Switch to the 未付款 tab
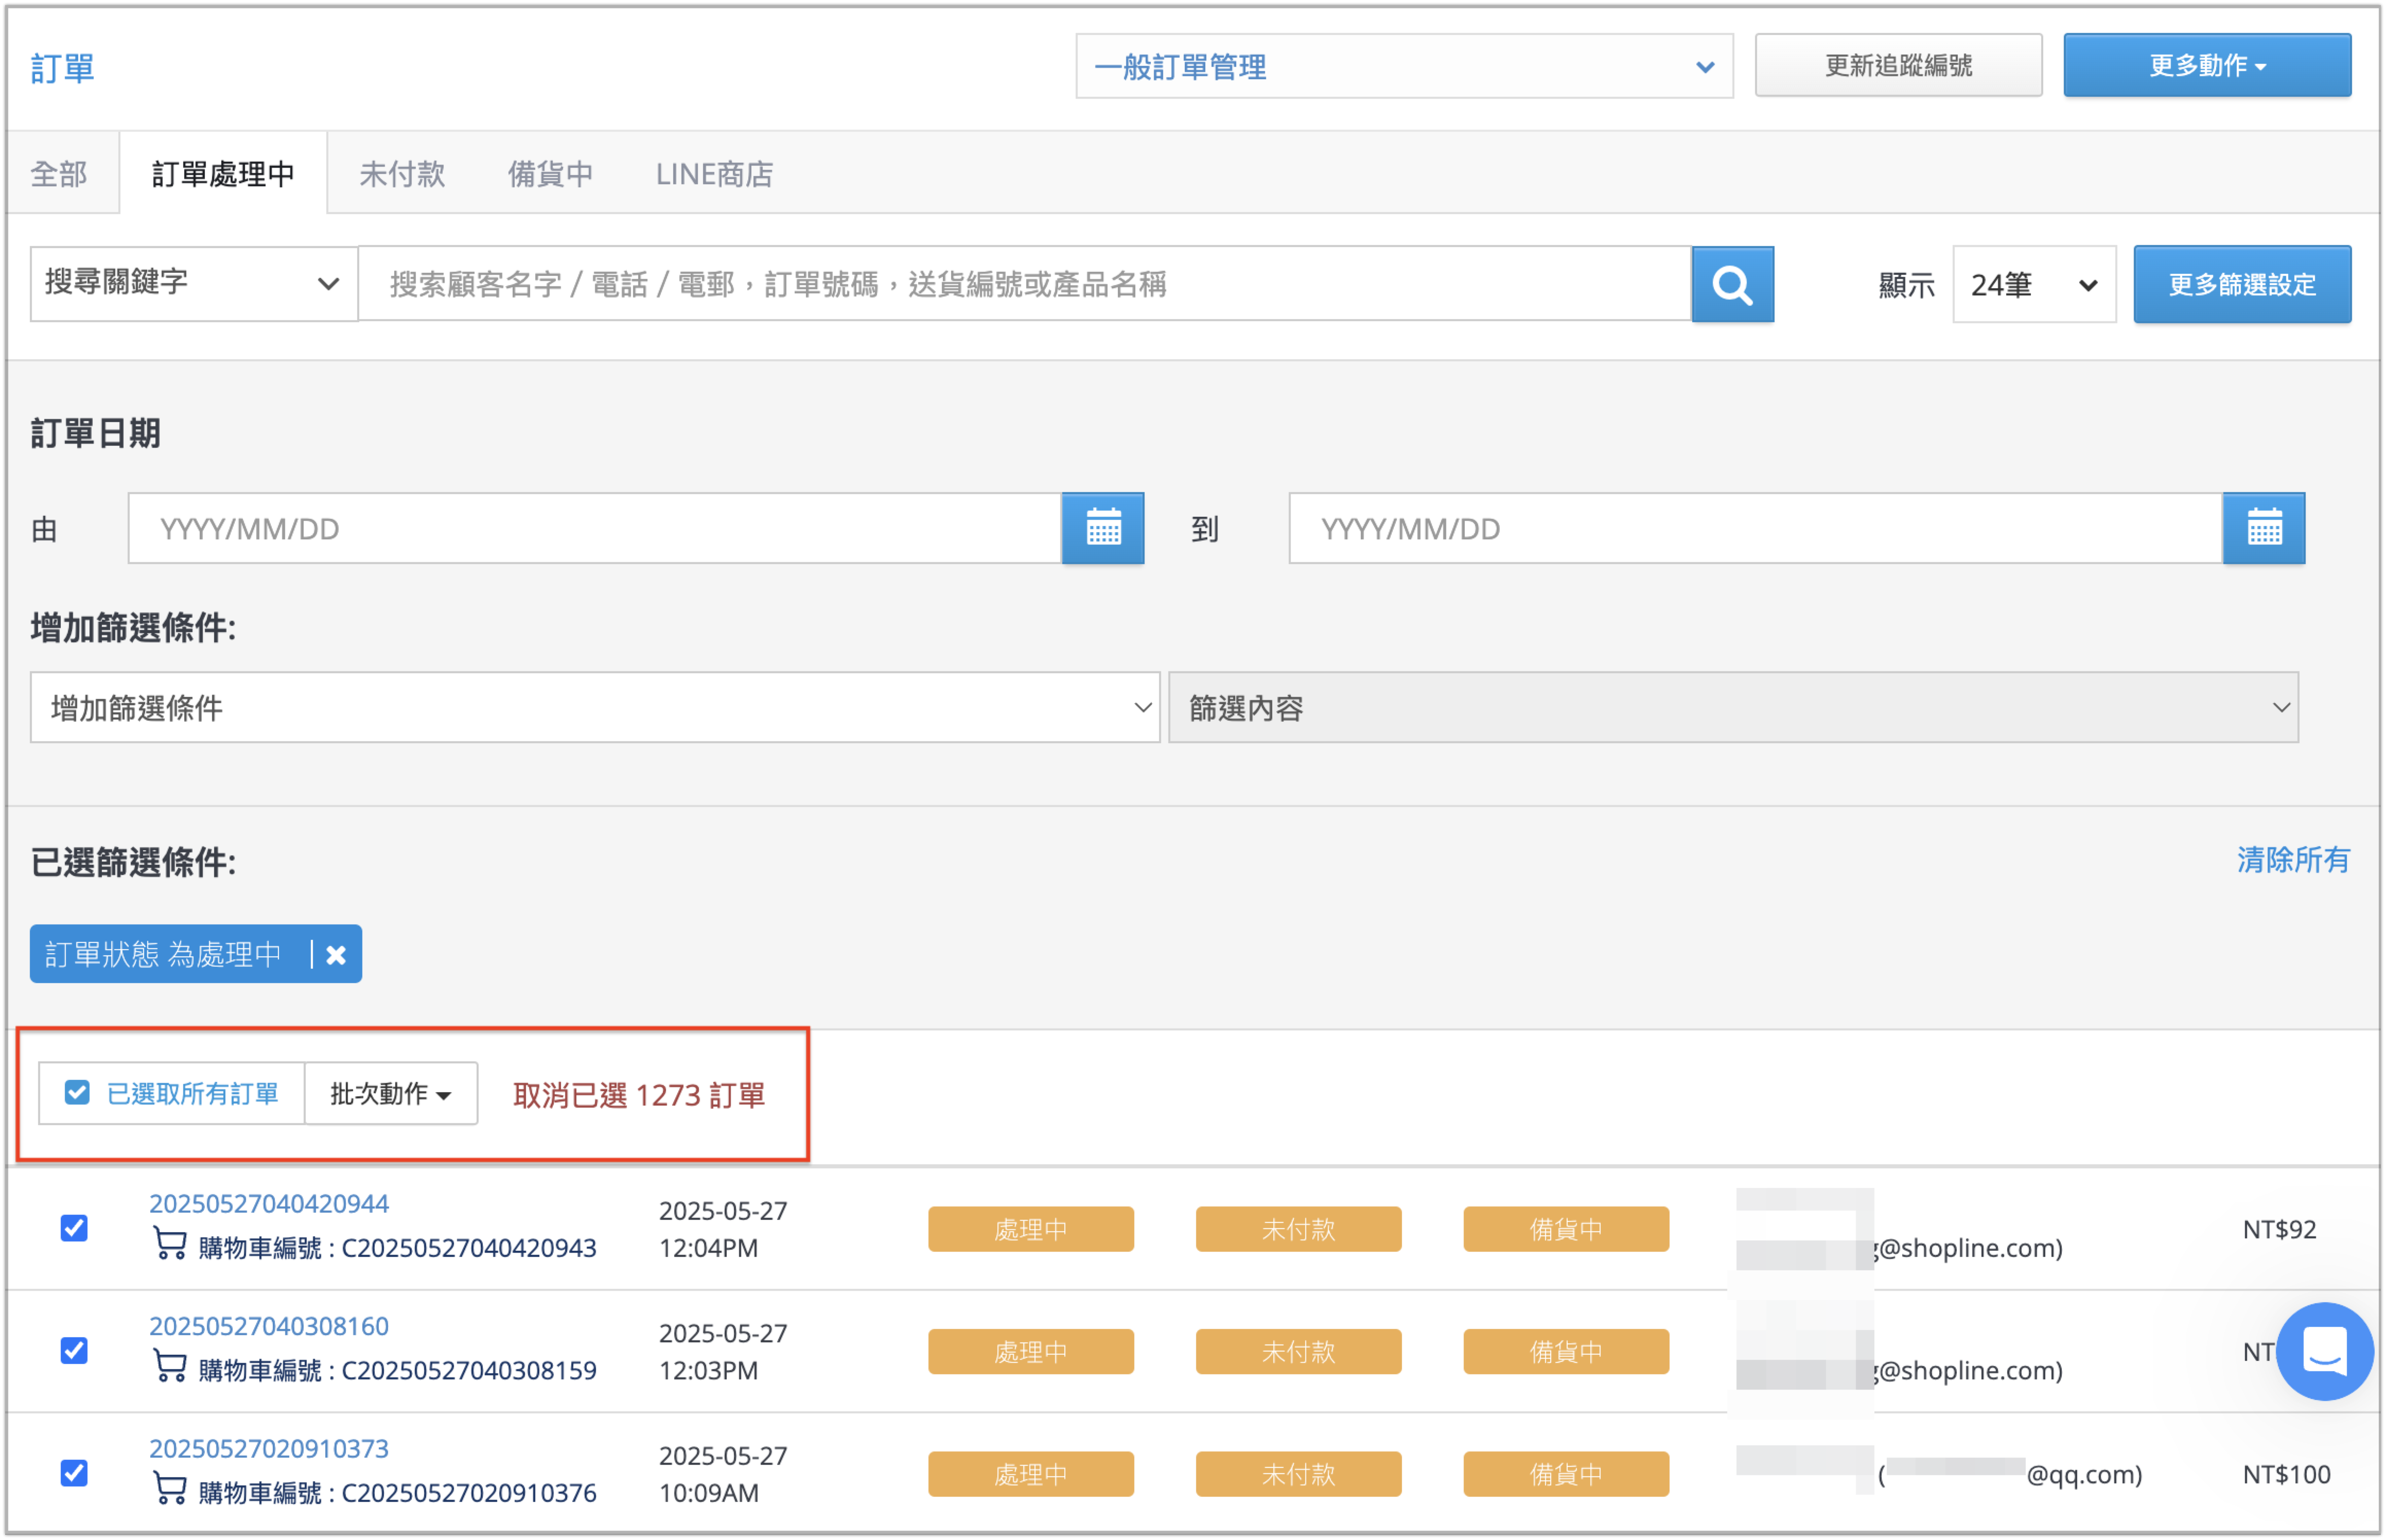The image size is (2386, 1540). (402, 174)
